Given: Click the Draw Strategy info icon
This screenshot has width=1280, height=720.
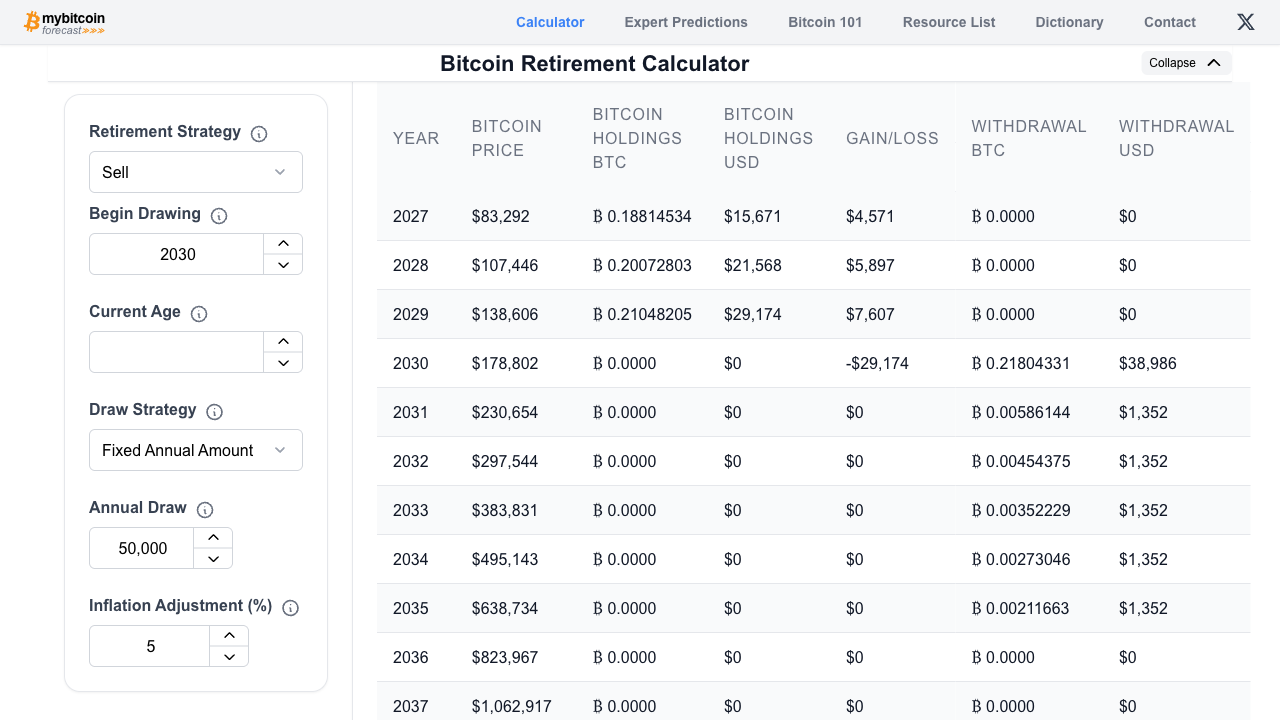Looking at the screenshot, I should point(214,411).
